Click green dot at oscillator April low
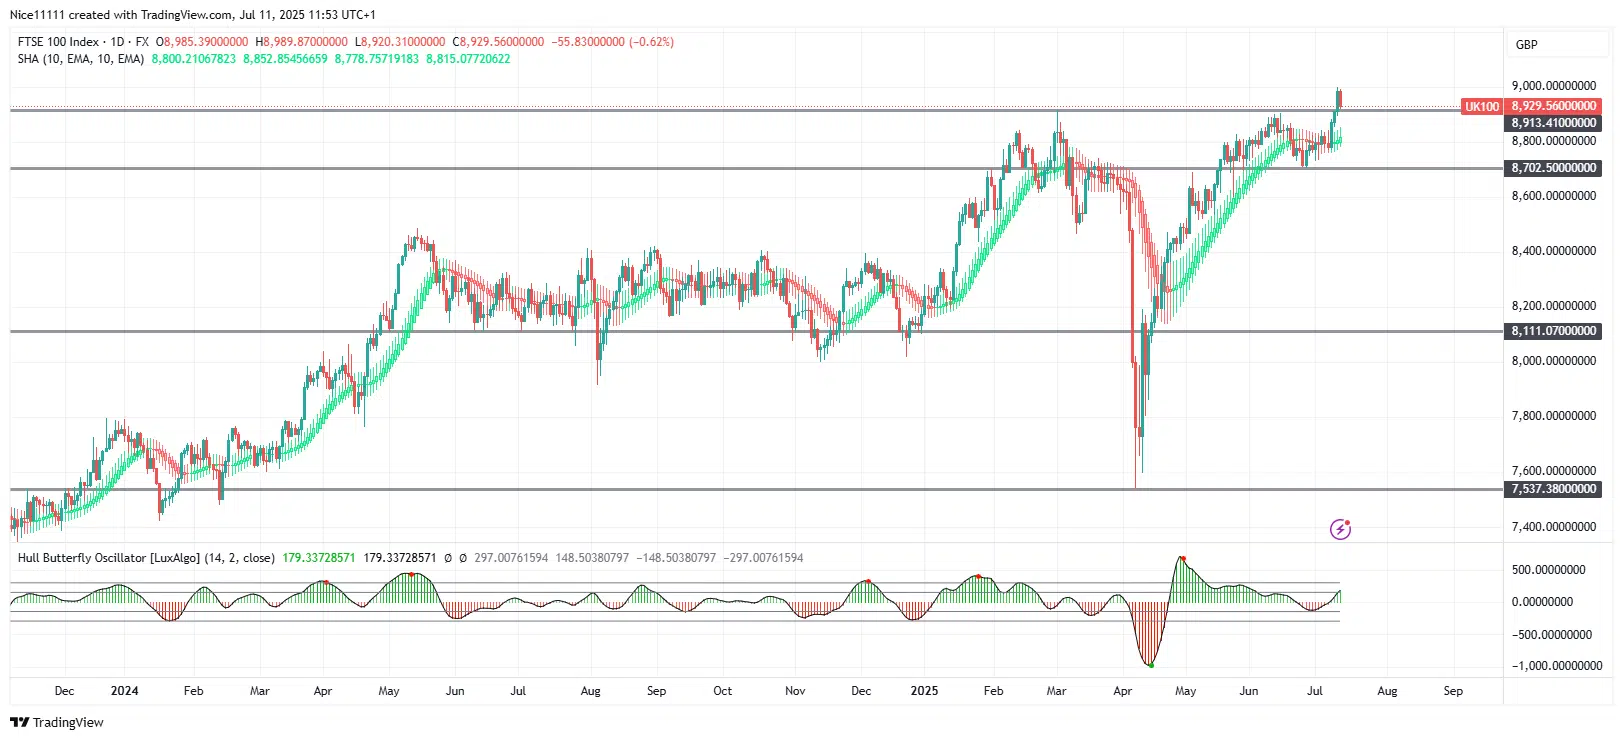The height and width of the screenshot is (740, 1623). point(1151,665)
